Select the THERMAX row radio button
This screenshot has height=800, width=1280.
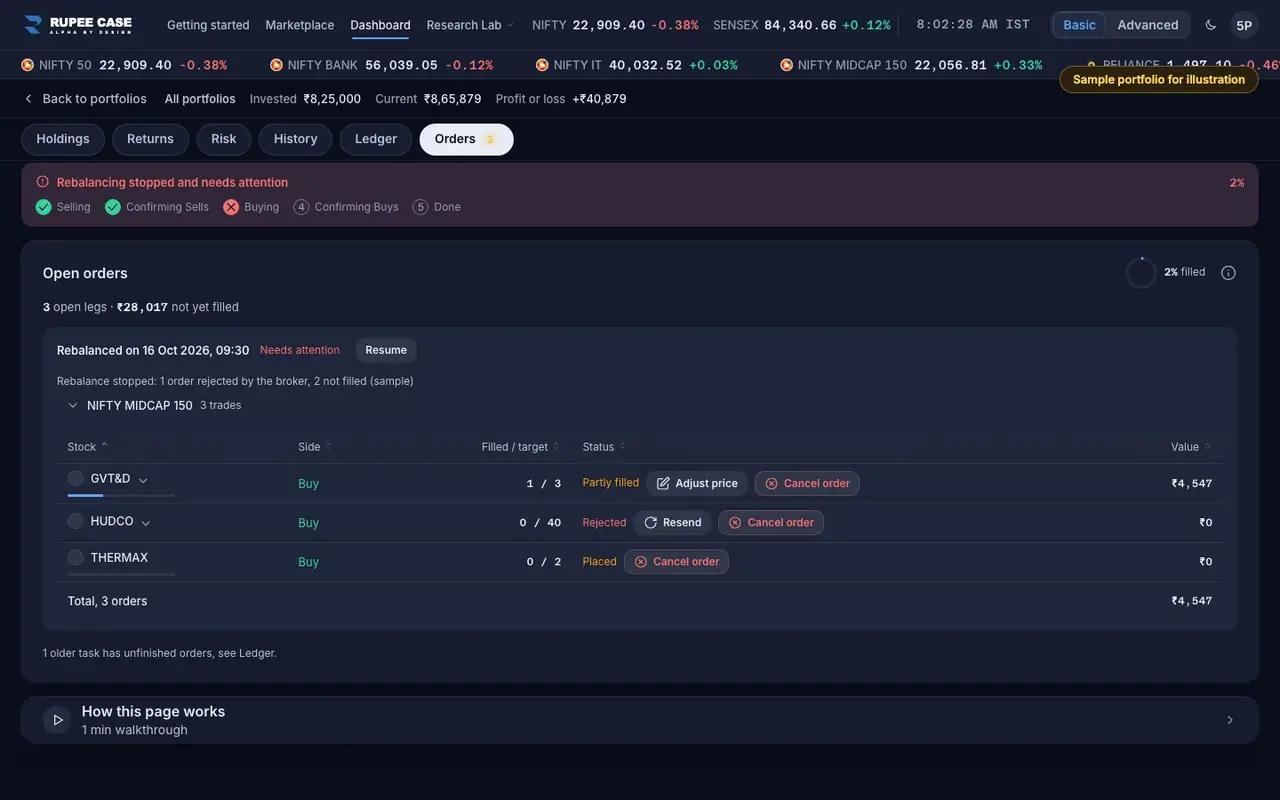75,557
